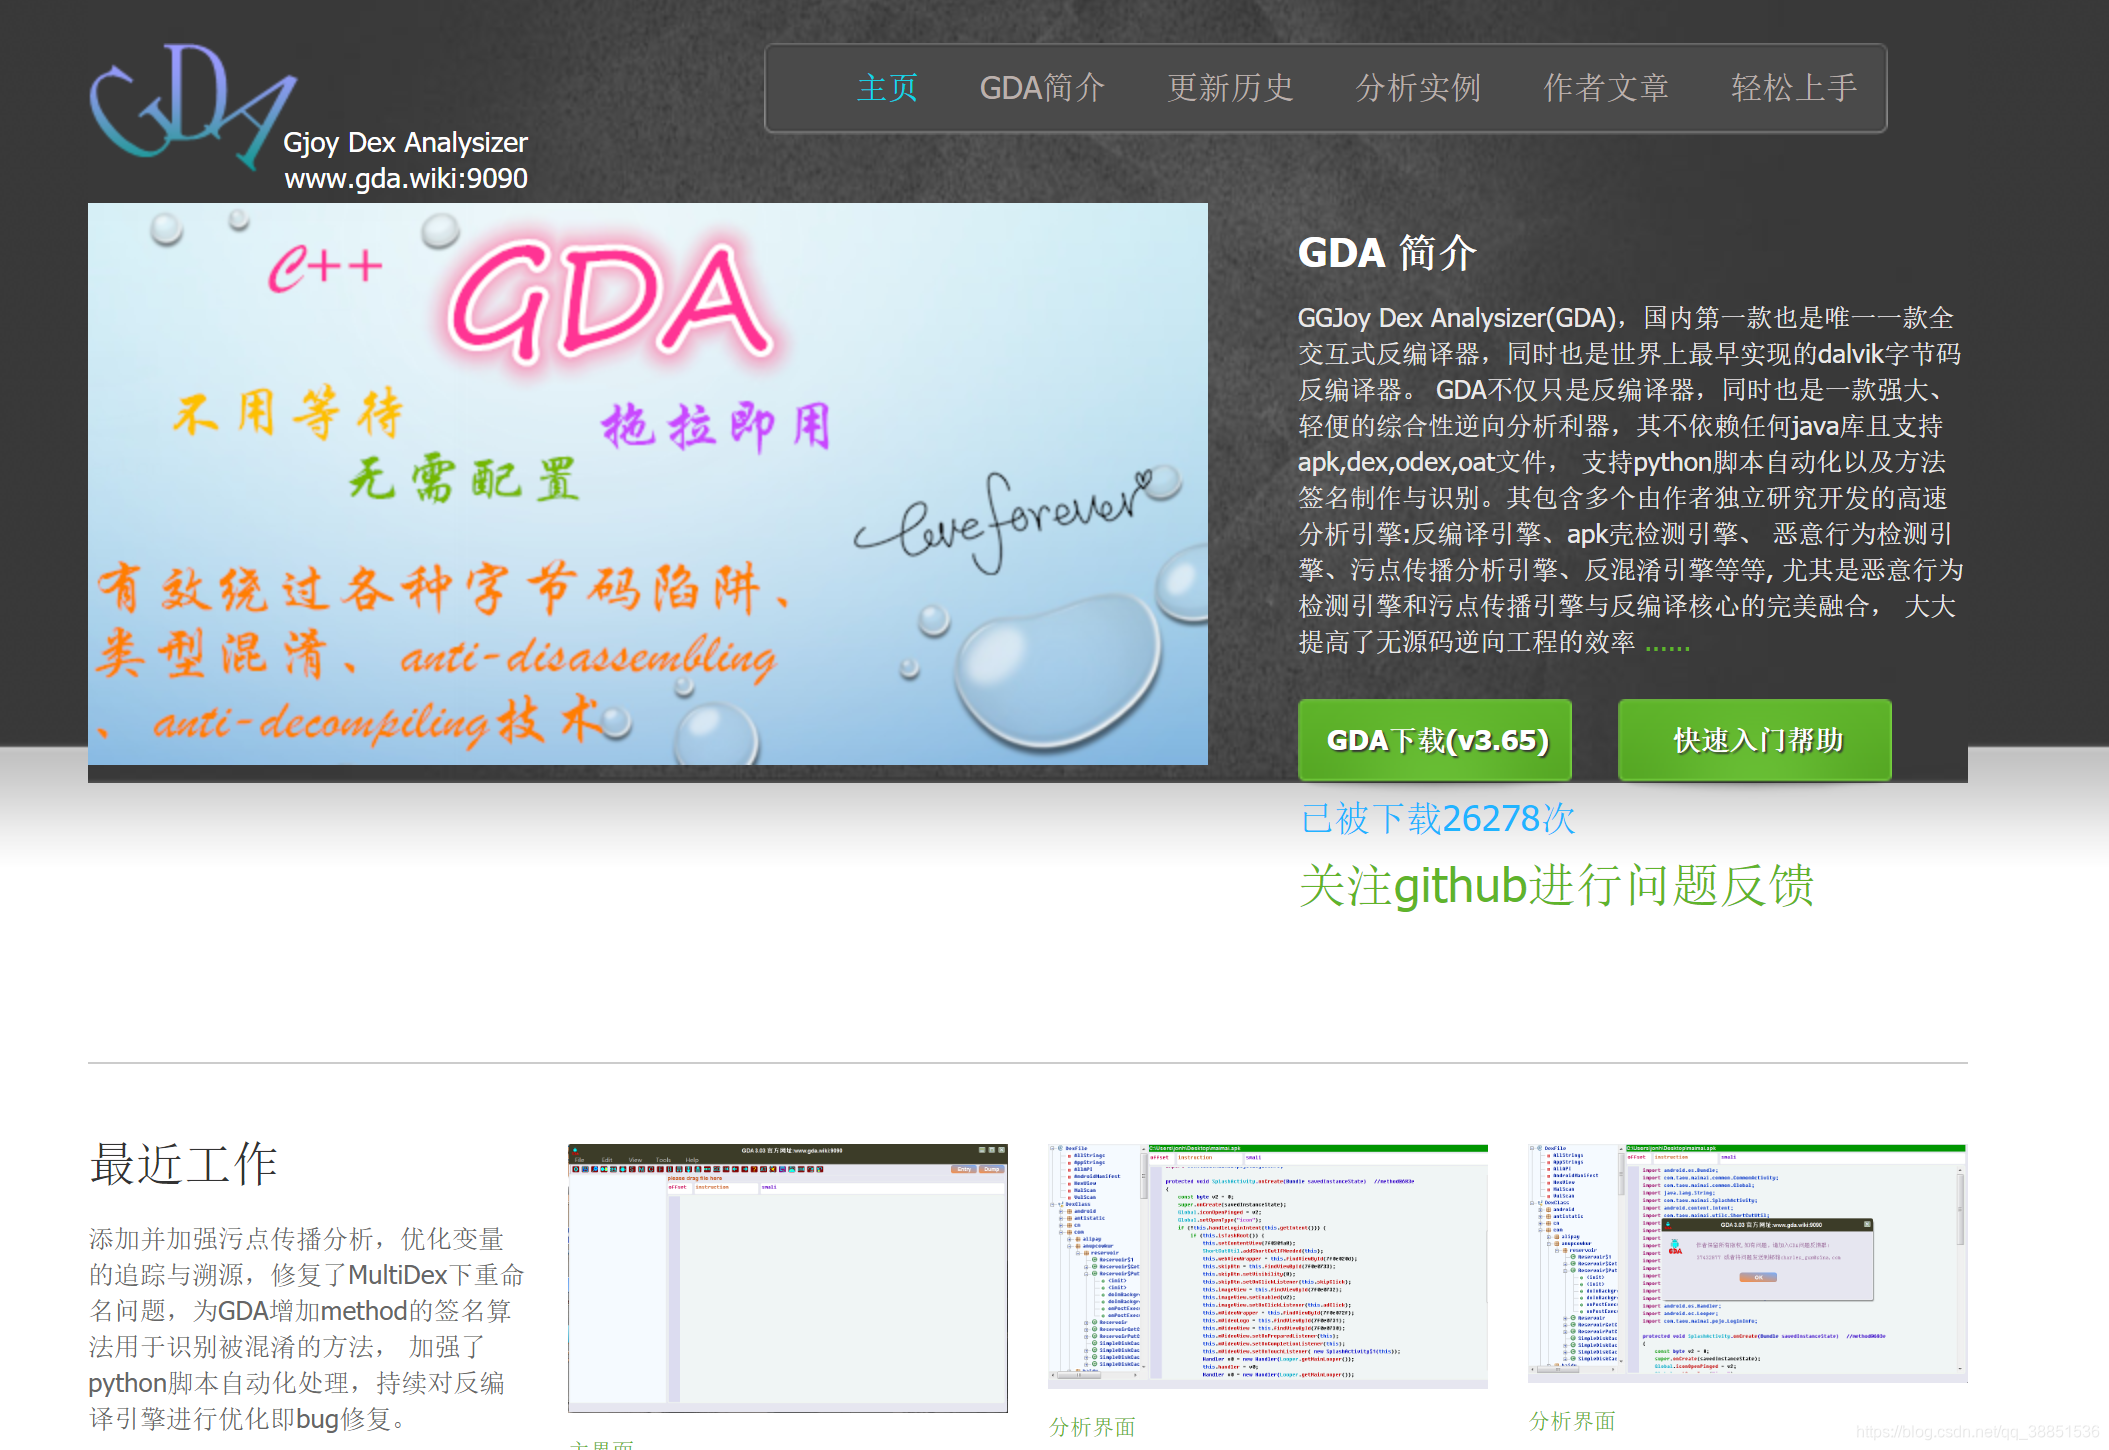Viewport: 2109px width, 1450px height.
Task: Click the GDA logo in the header
Action: pos(193,105)
